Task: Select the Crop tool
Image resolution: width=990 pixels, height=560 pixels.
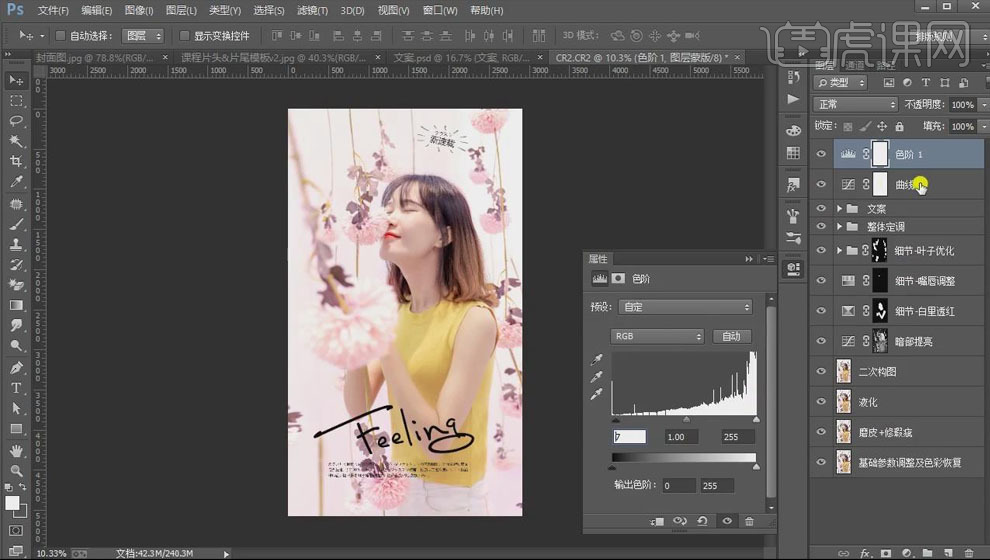Action: [x=16, y=161]
